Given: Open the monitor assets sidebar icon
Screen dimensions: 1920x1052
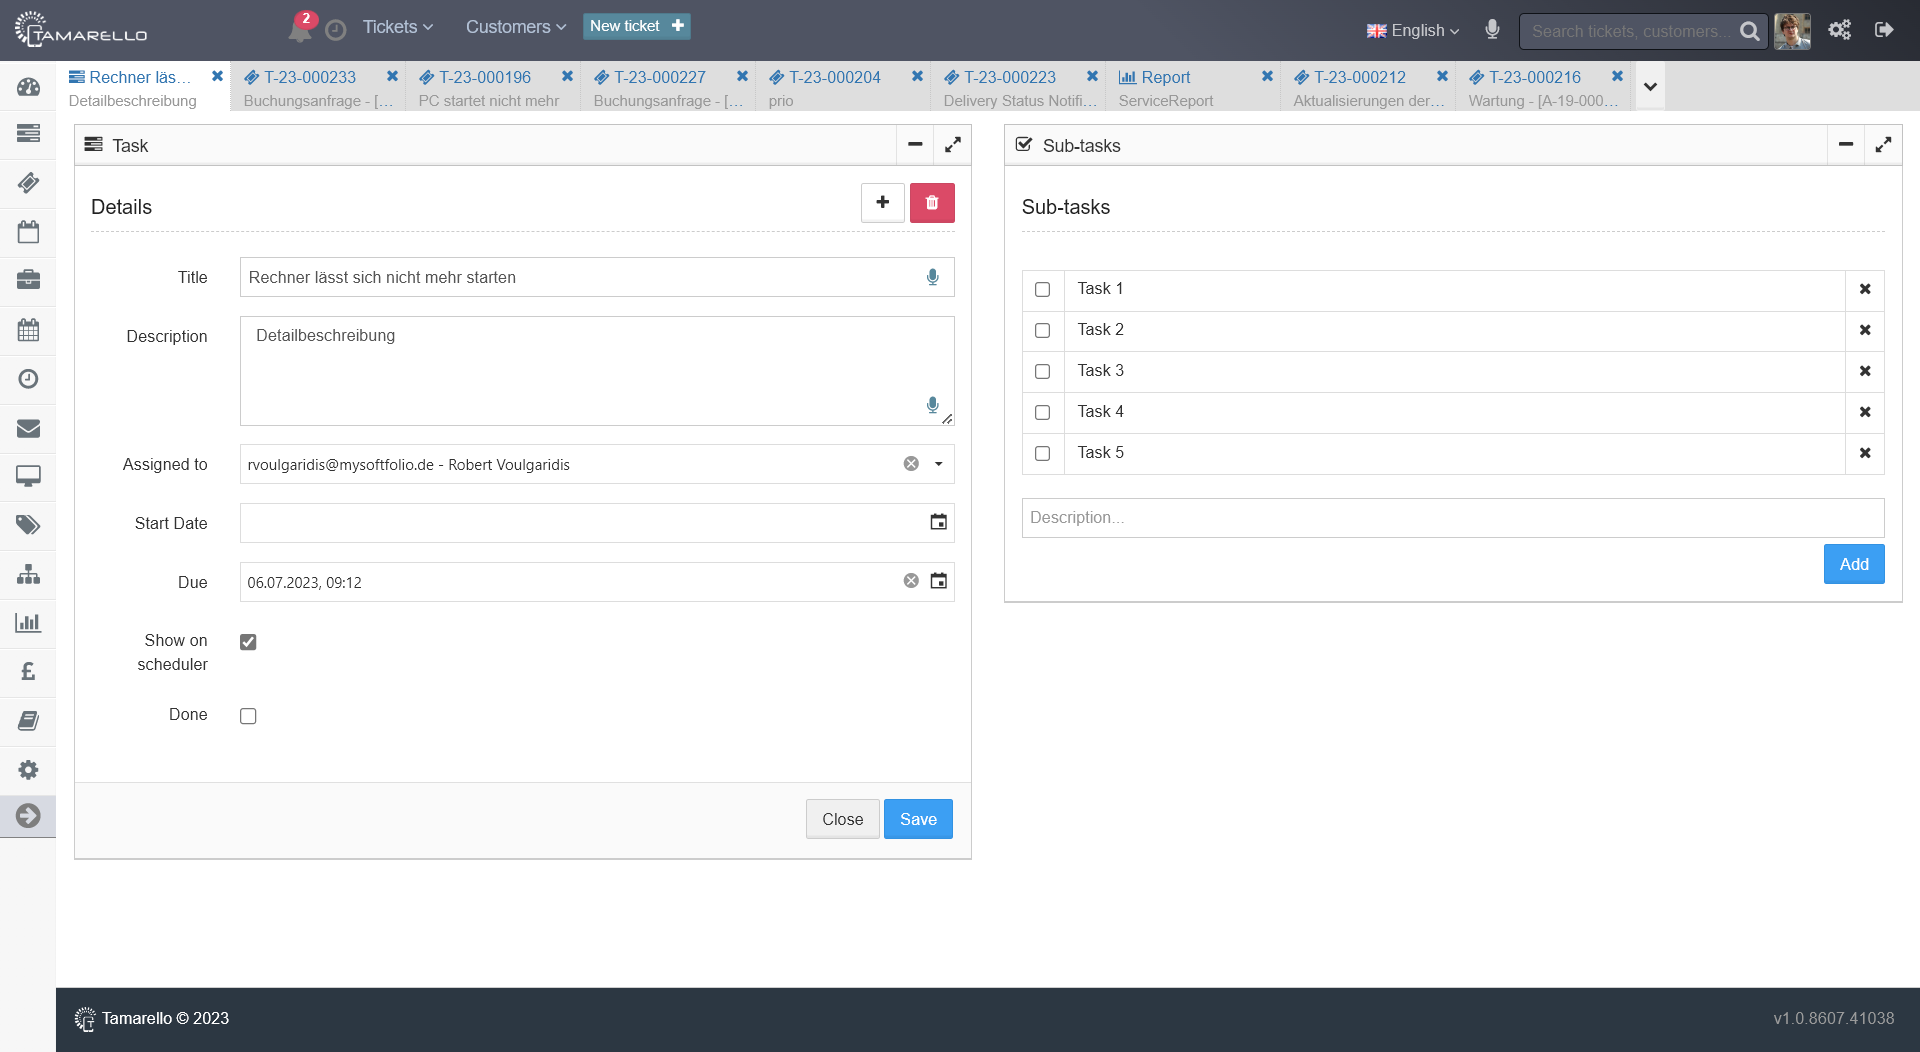Looking at the screenshot, I should (x=28, y=476).
